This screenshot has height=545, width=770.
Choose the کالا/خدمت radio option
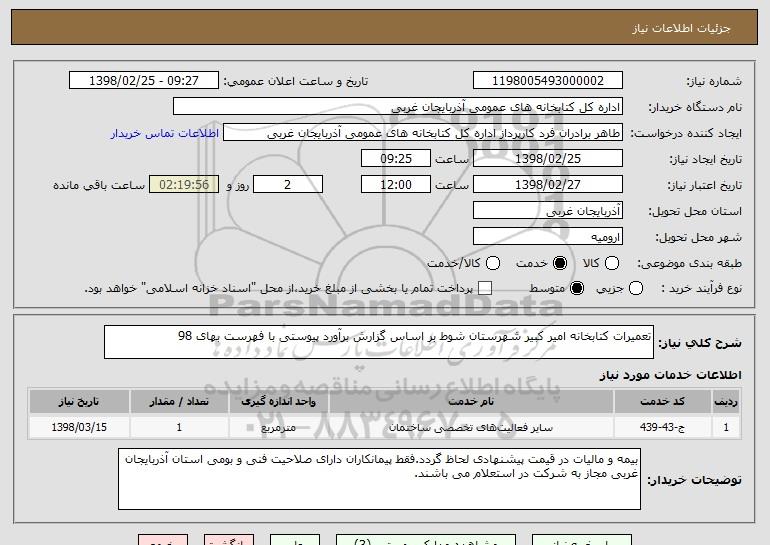(491, 263)
